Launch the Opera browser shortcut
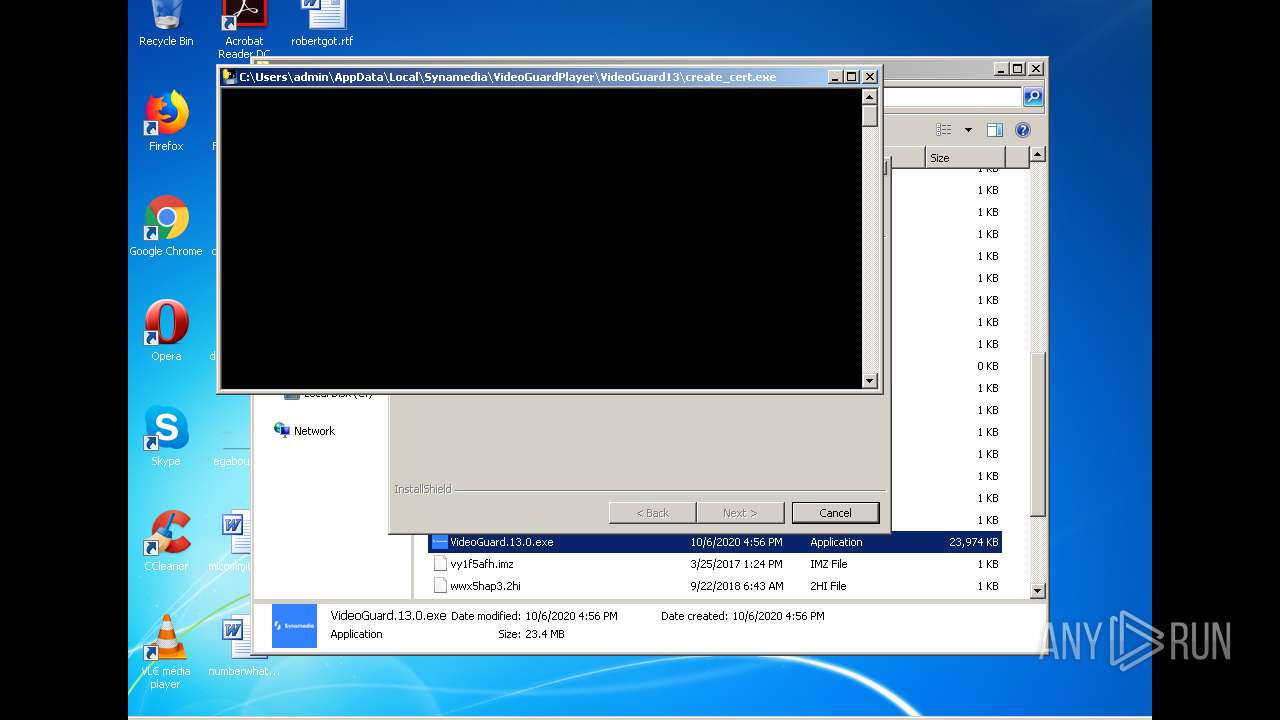This screenshot has width=1280, height=720. 166,331
